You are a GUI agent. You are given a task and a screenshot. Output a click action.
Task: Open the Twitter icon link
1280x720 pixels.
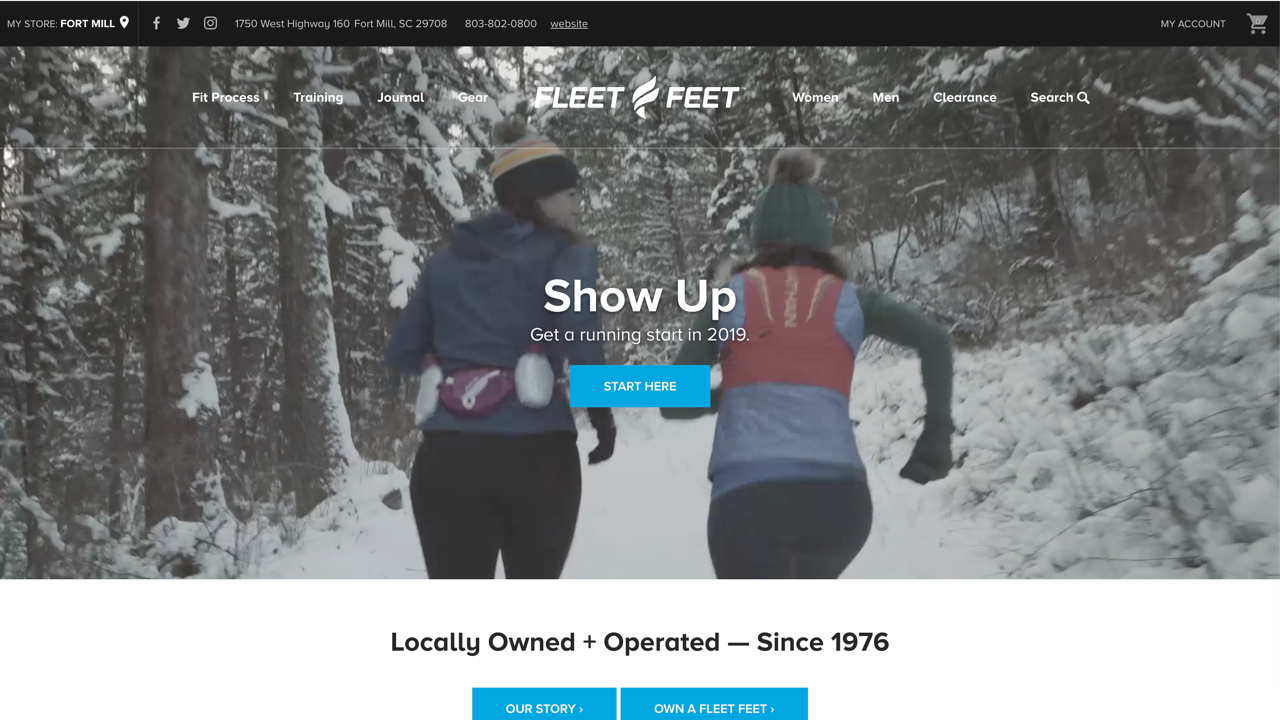point(183,23)
